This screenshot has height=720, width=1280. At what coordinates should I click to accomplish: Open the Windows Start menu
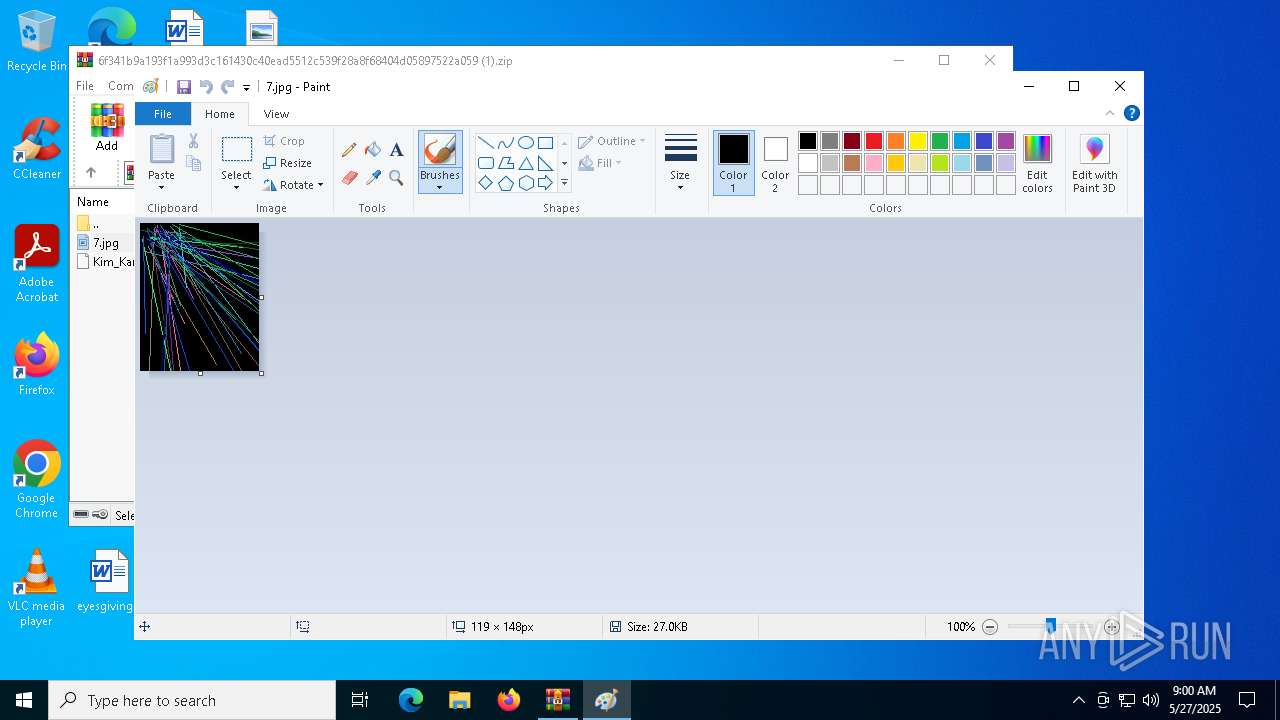click(x=24, y=700)
